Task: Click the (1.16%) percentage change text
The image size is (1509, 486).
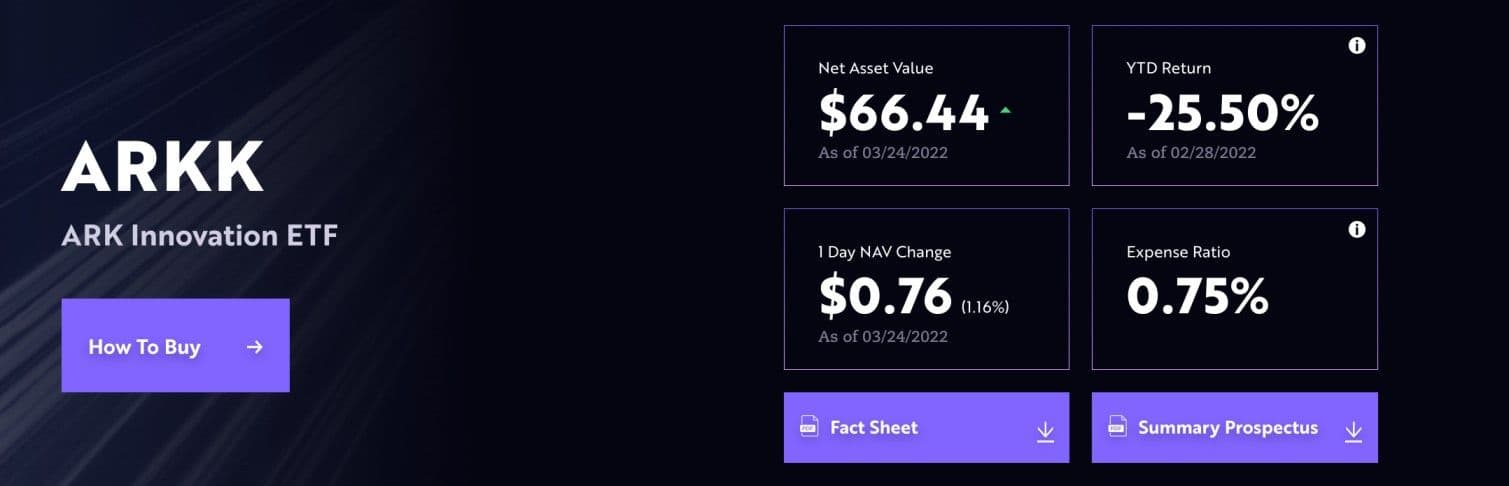Action: [985, 307]
